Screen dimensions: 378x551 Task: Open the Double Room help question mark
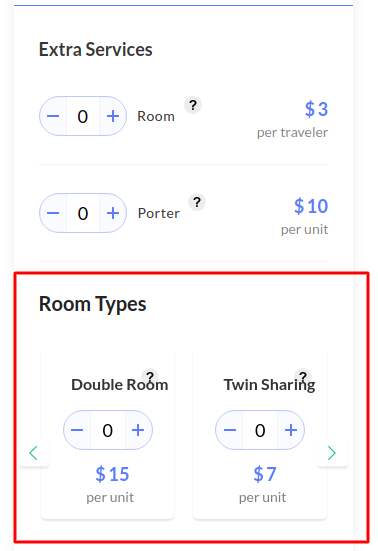point(150,376)
